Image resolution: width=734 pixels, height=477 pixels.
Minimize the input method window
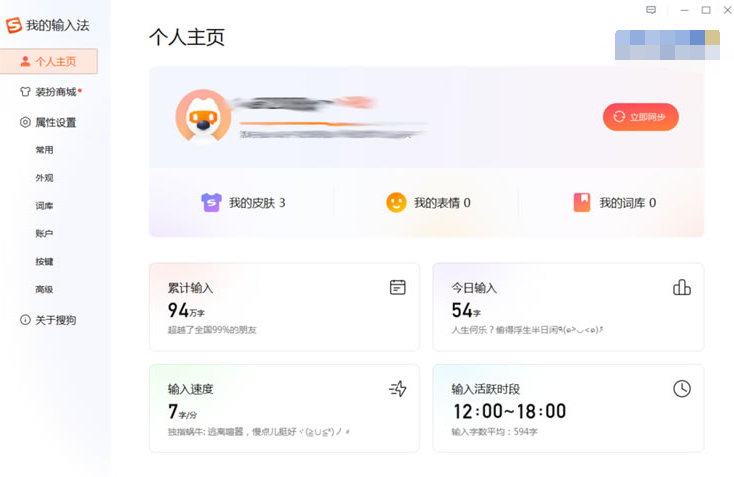(684, 10)
